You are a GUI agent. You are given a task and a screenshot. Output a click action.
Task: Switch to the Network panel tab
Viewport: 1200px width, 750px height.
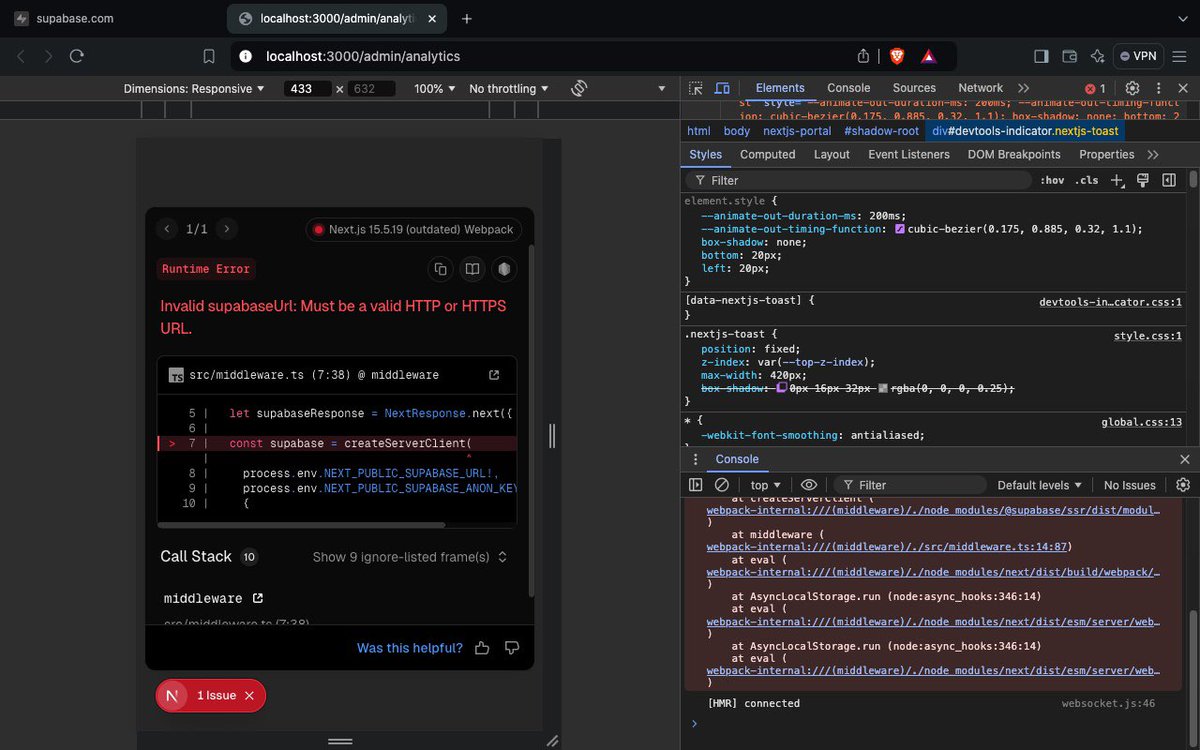(x=980, y=88)
